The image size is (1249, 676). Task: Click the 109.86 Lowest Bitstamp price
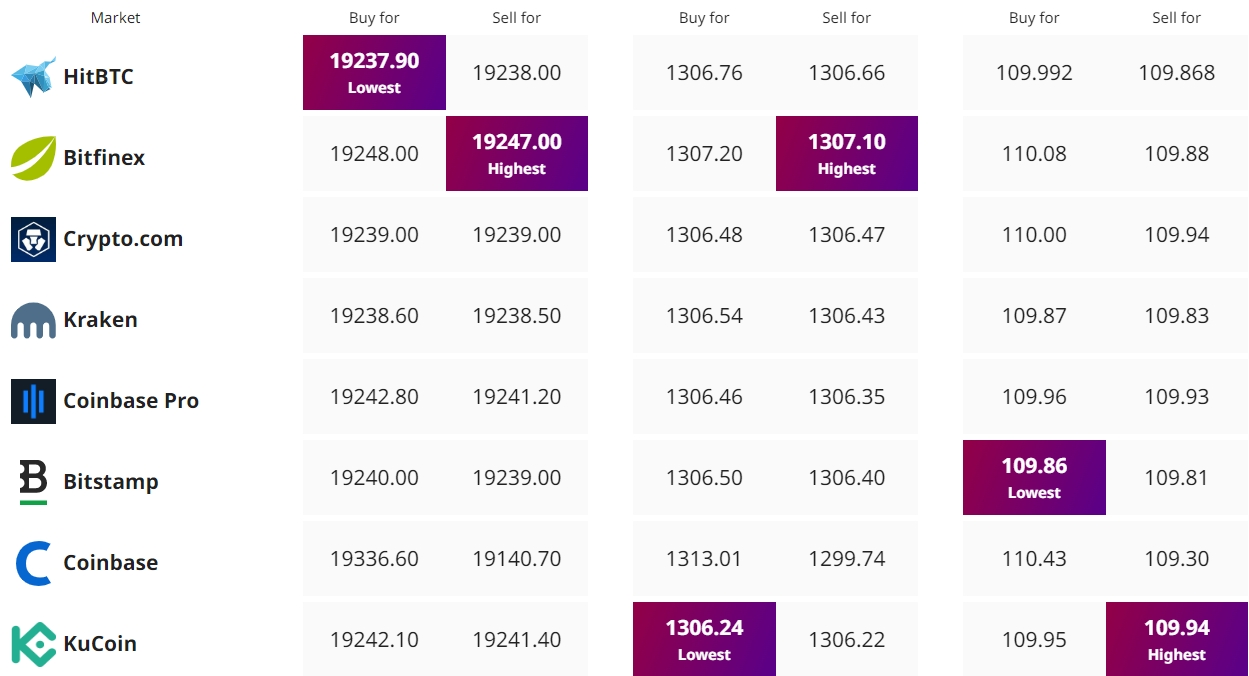(x=1034, y=478)
